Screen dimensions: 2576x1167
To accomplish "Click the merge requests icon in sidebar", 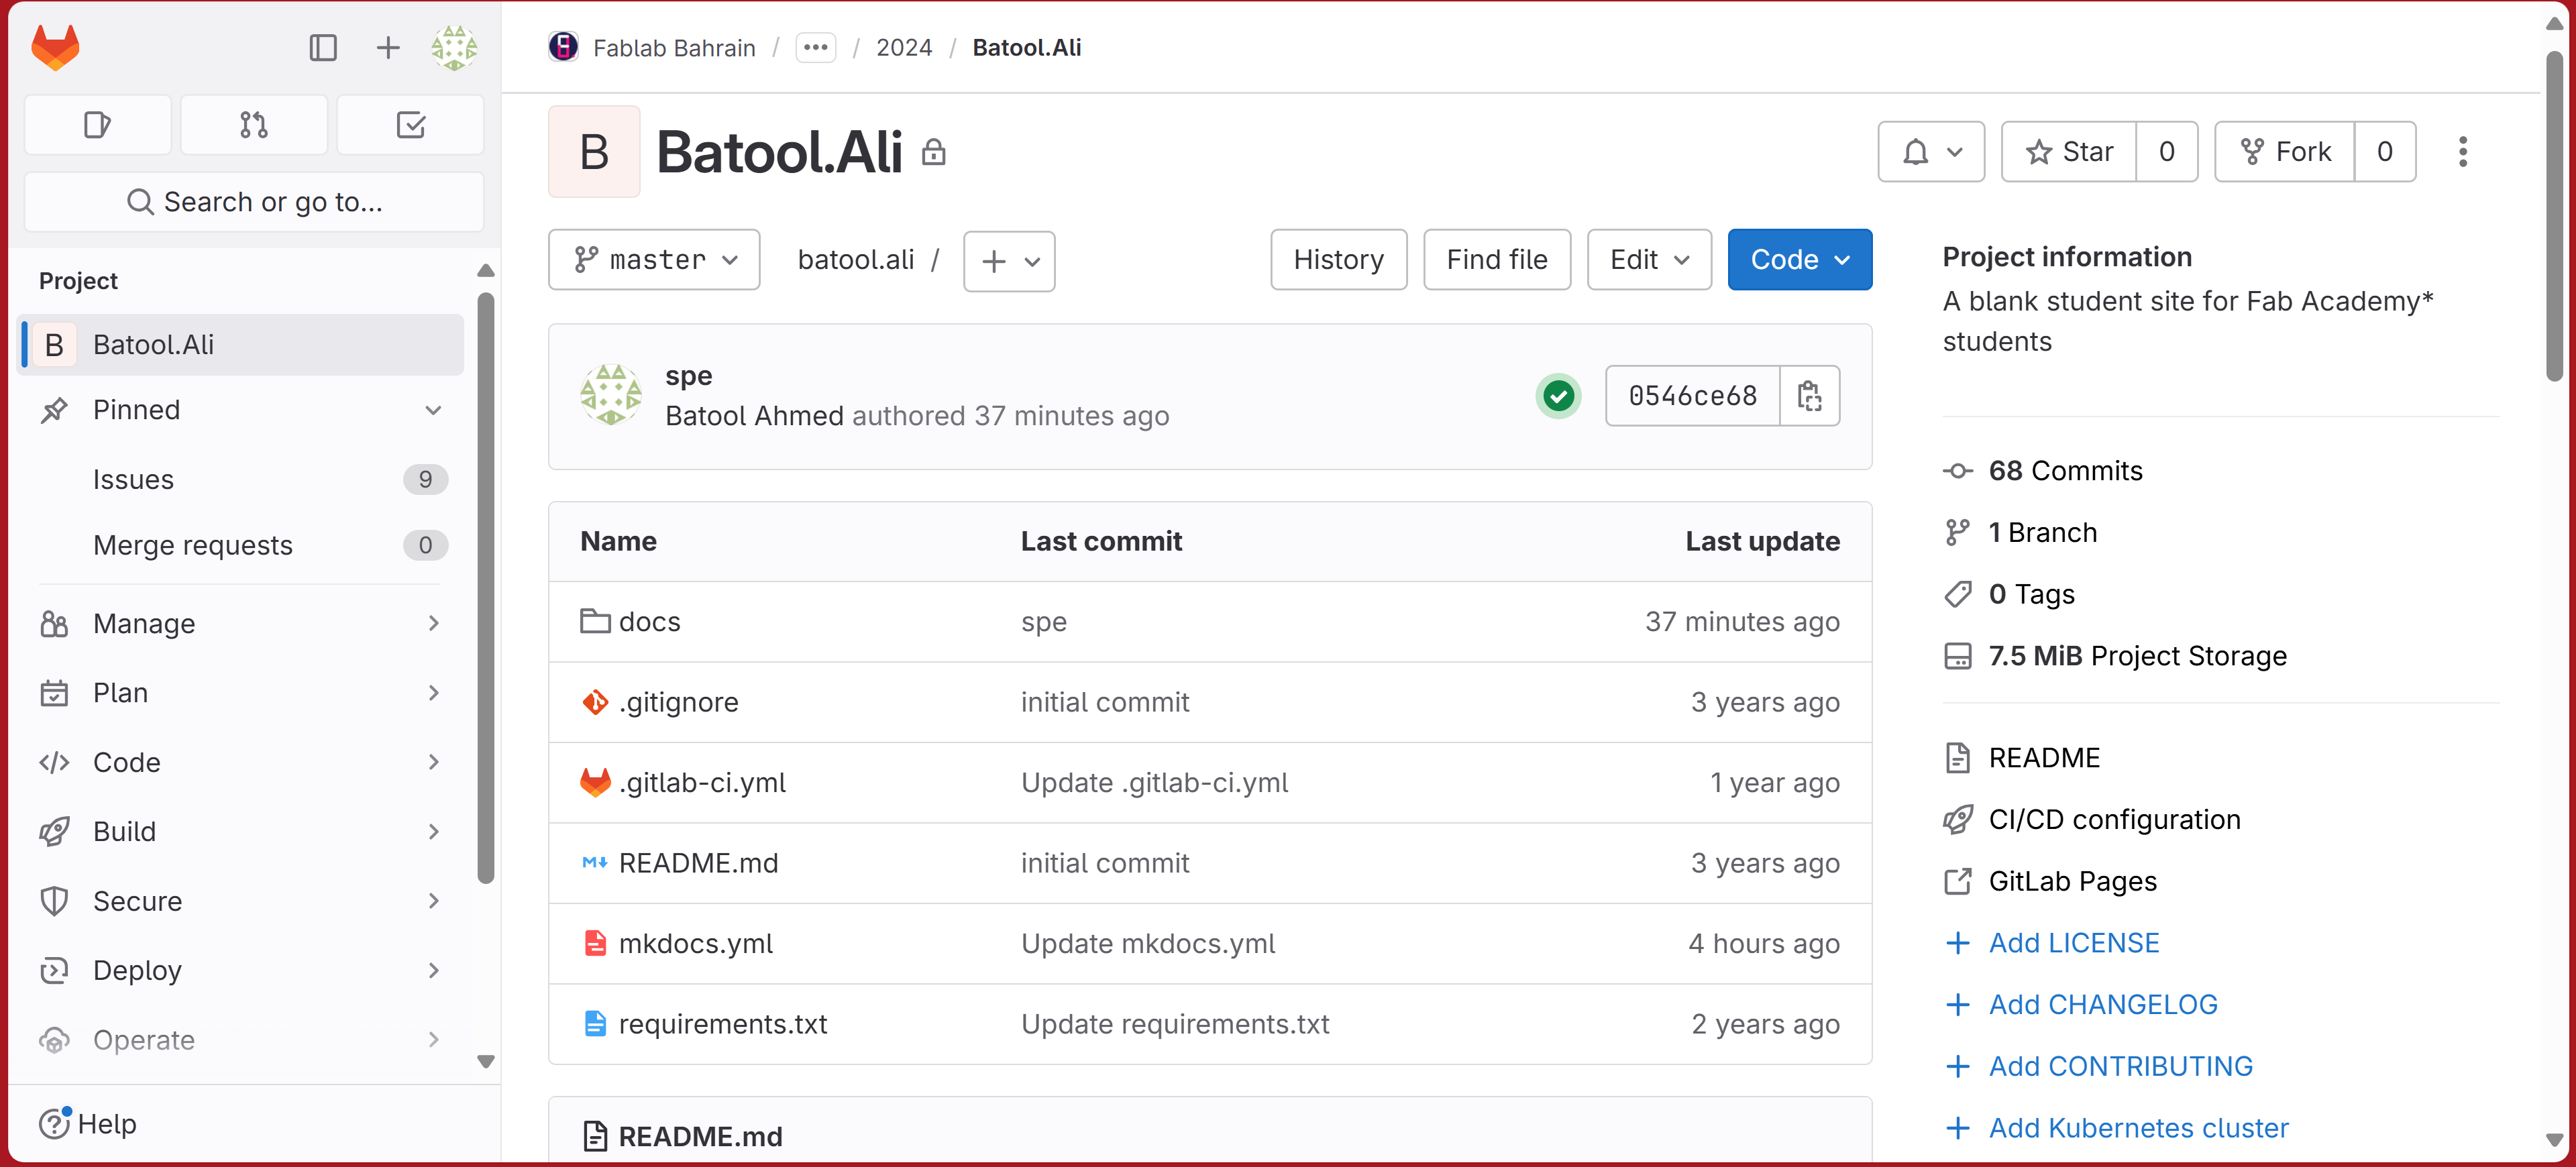I will point(255,123).
